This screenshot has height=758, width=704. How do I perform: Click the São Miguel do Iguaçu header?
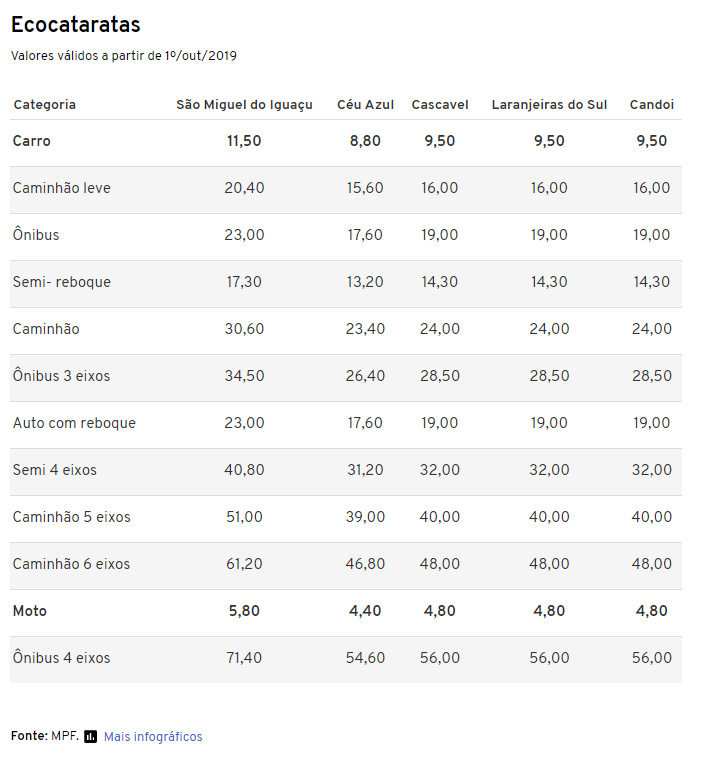pos(244,105)
